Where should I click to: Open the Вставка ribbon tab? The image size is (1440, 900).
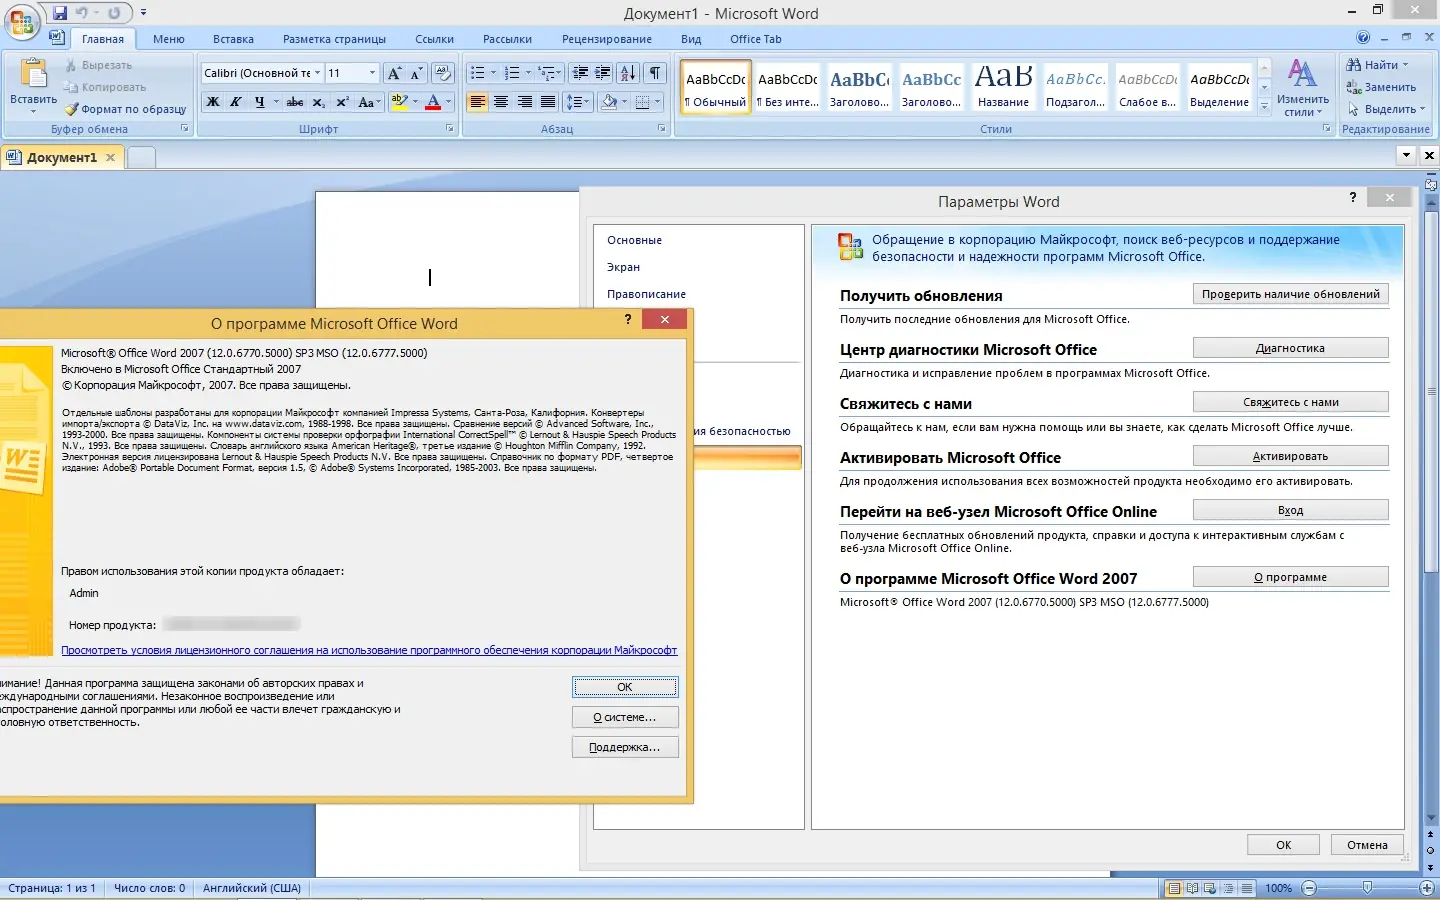click(x=233, y=39)
